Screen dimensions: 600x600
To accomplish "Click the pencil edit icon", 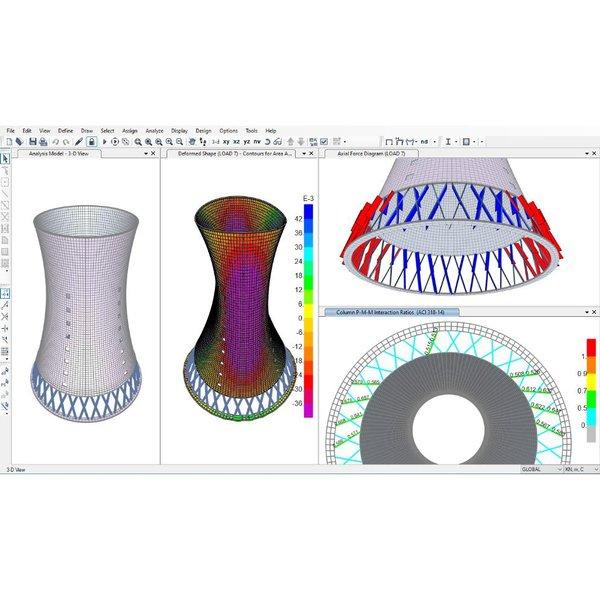I will (x=79, y=142).
